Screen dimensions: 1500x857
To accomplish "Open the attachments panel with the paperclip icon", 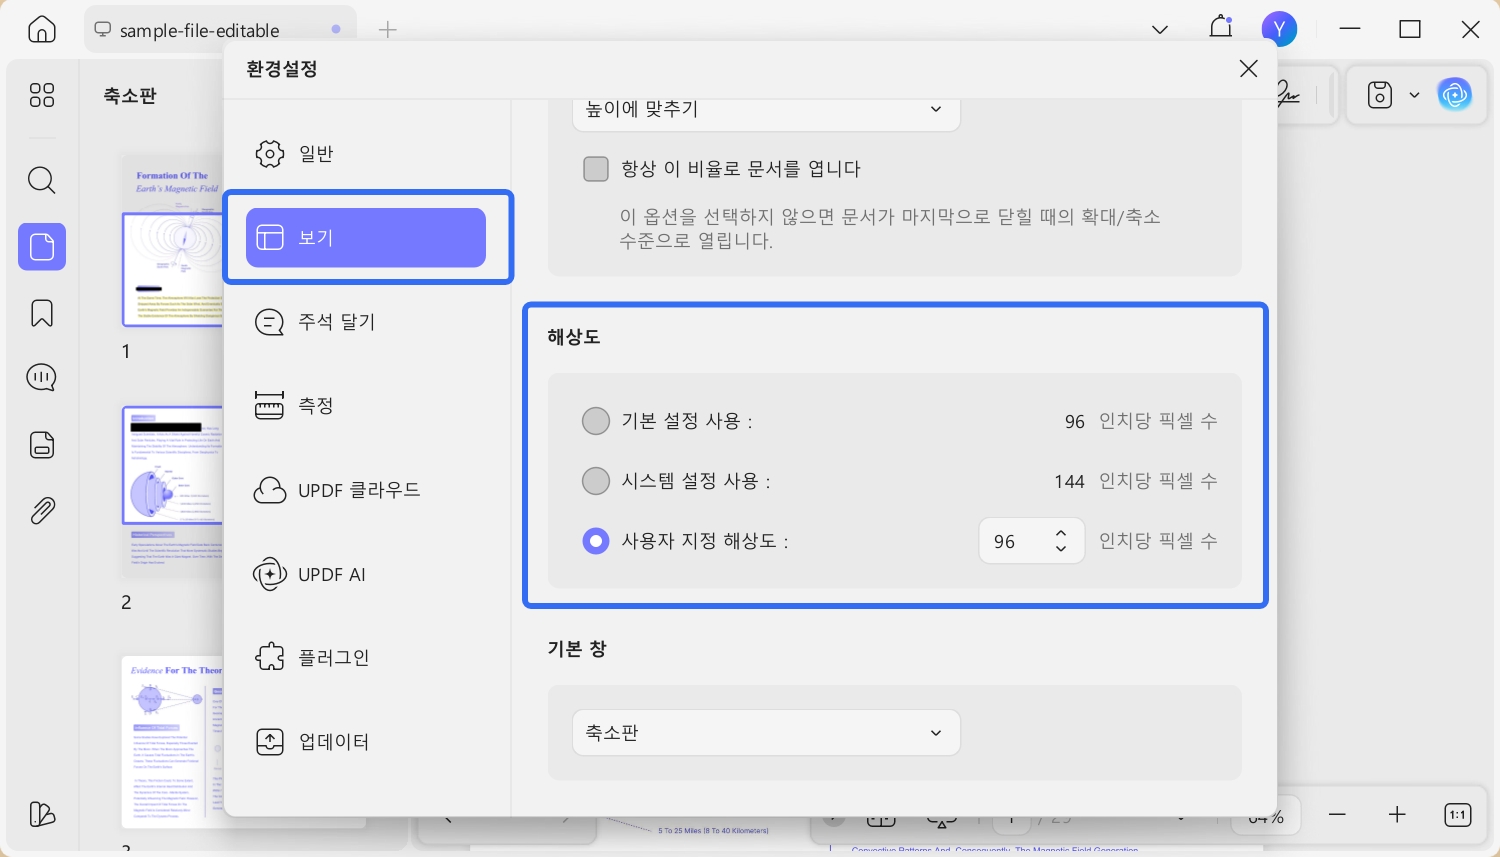I will (x=41, y=510).
